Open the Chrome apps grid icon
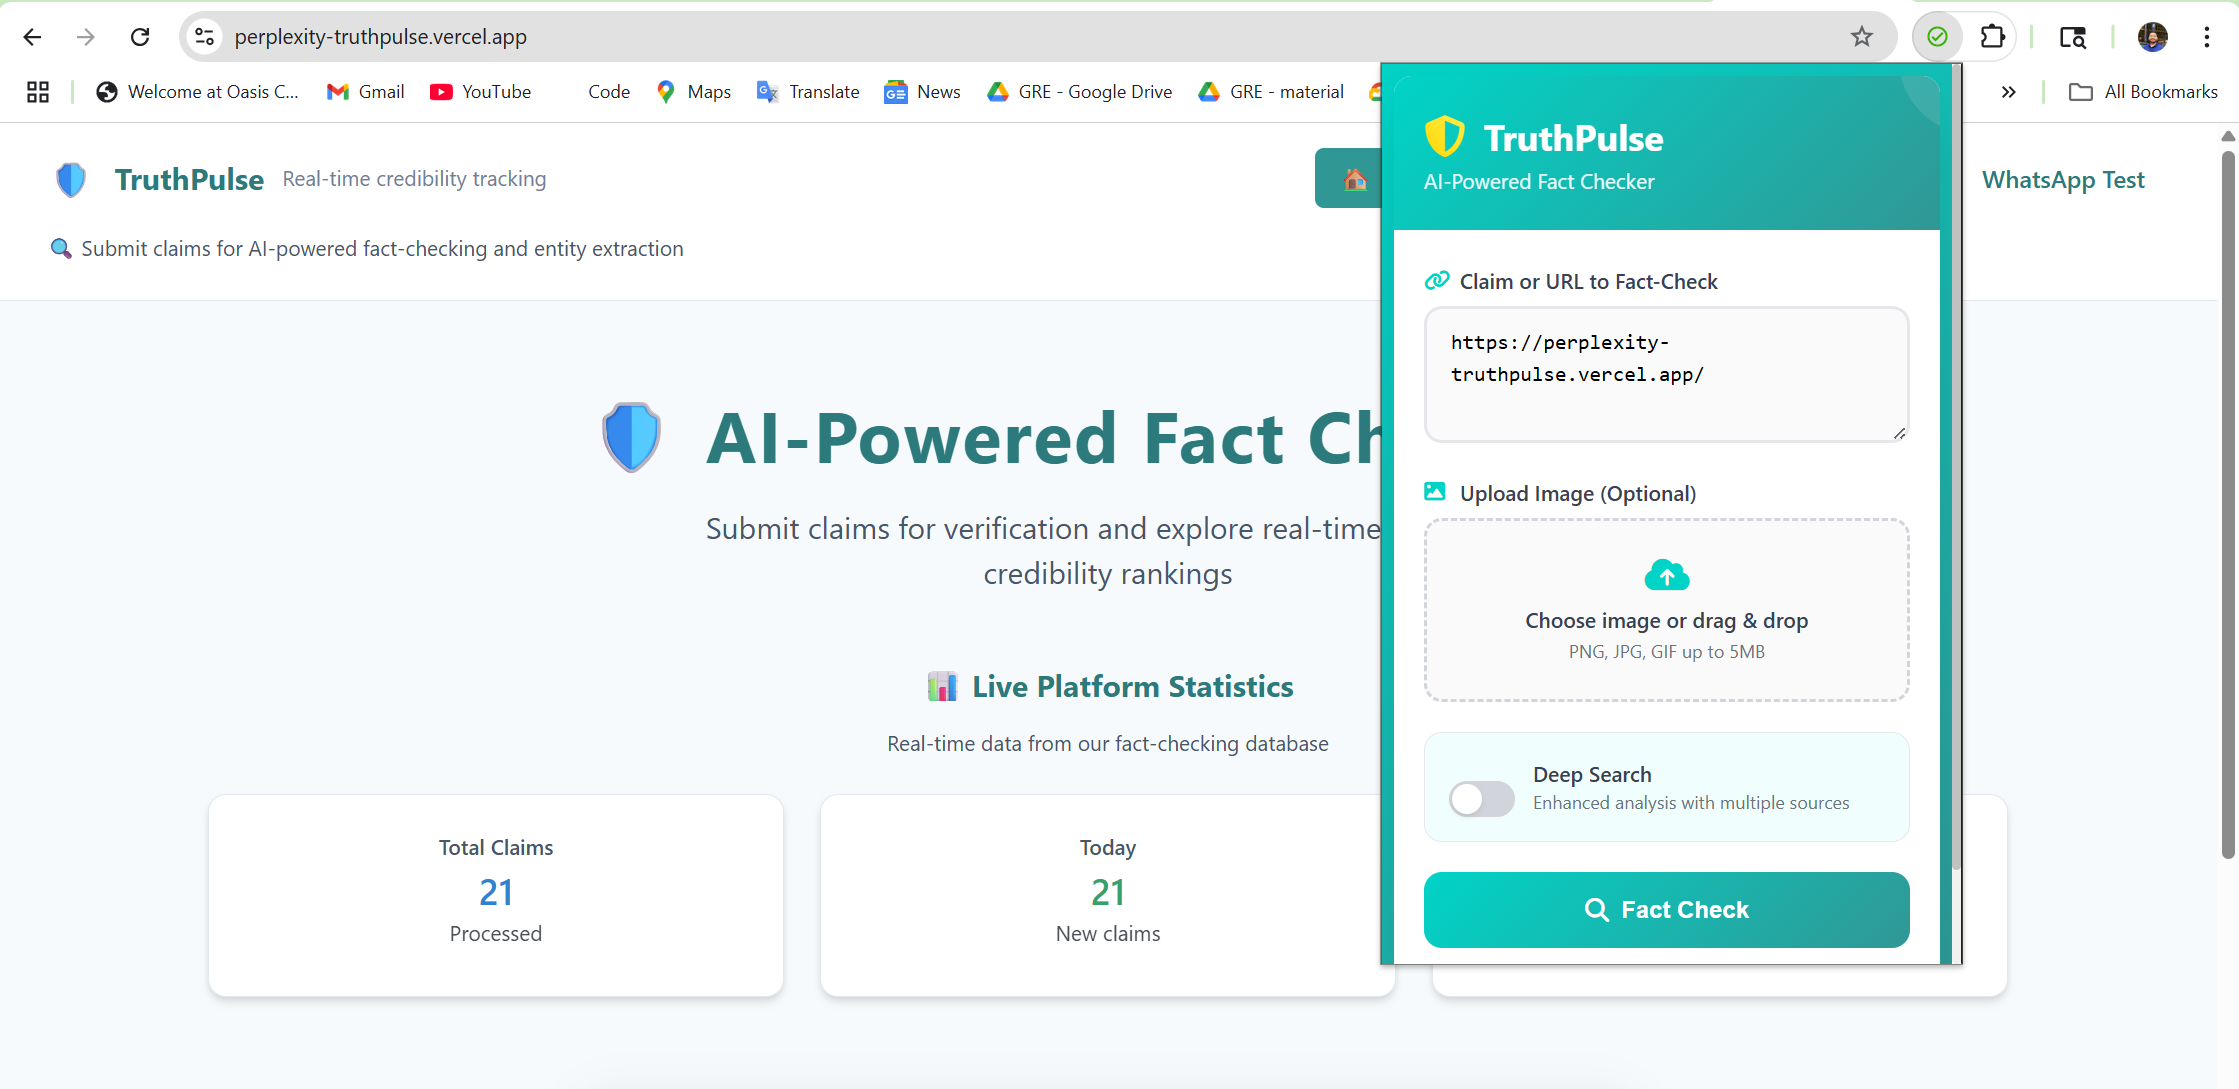The image size is (2239, 1089). tap(38, 92)
